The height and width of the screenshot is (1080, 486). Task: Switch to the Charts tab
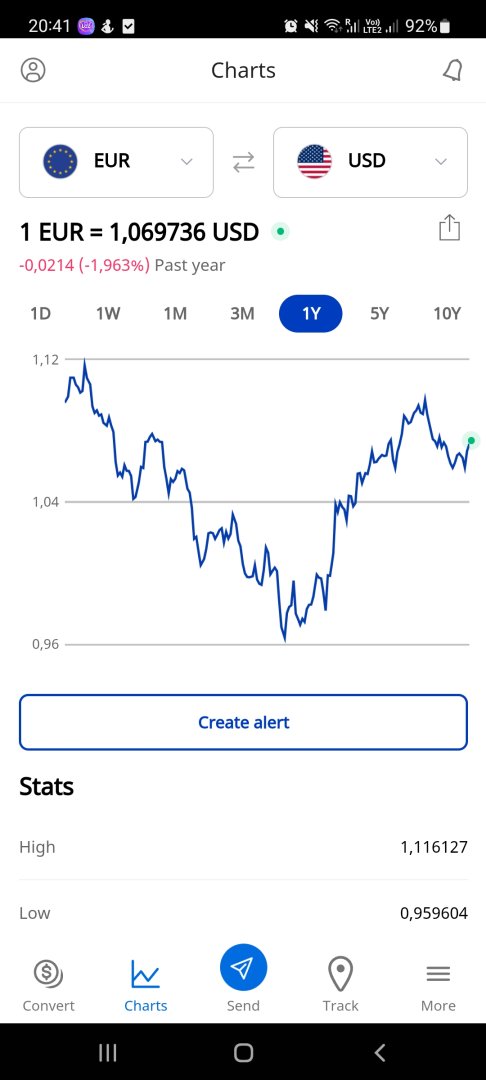[x=145, y=986]
